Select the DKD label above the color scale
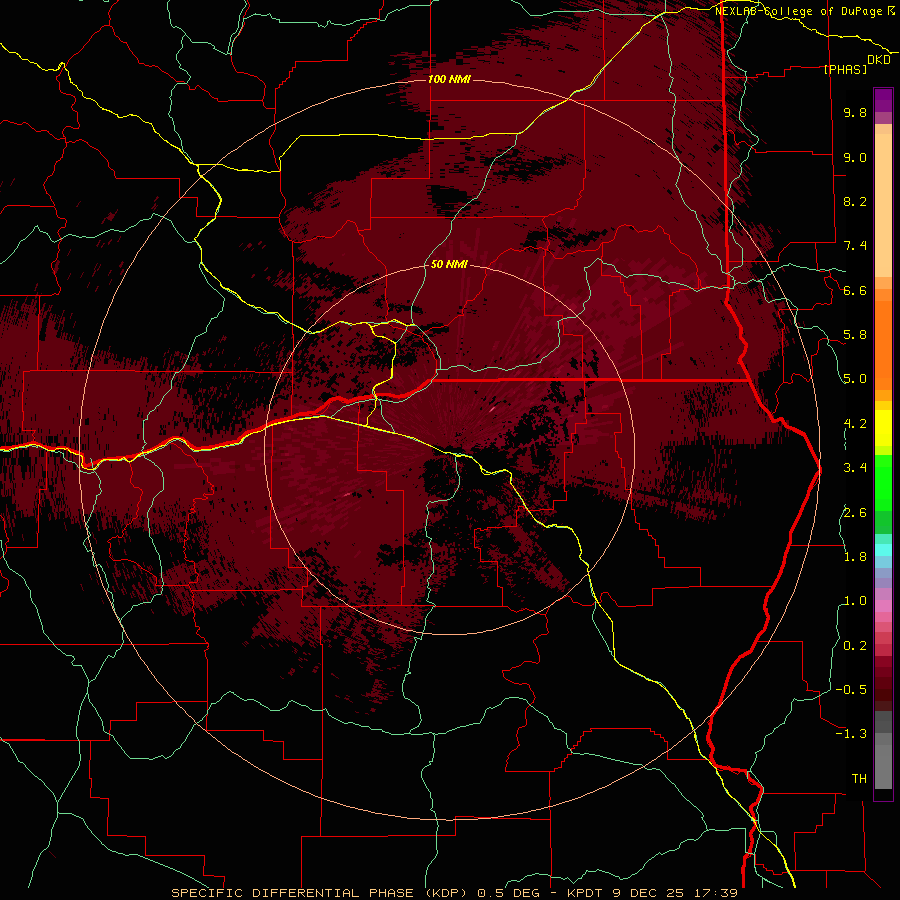Screen dimensions: 900x900 [879, 60]
